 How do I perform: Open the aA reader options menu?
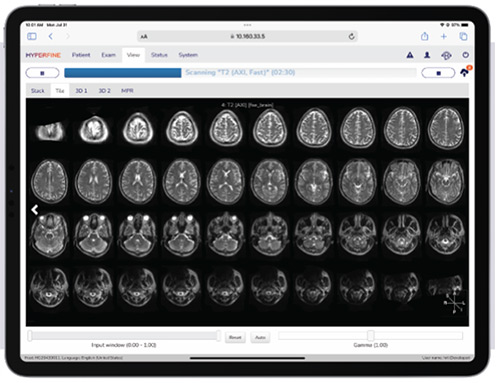pos(144,37)
